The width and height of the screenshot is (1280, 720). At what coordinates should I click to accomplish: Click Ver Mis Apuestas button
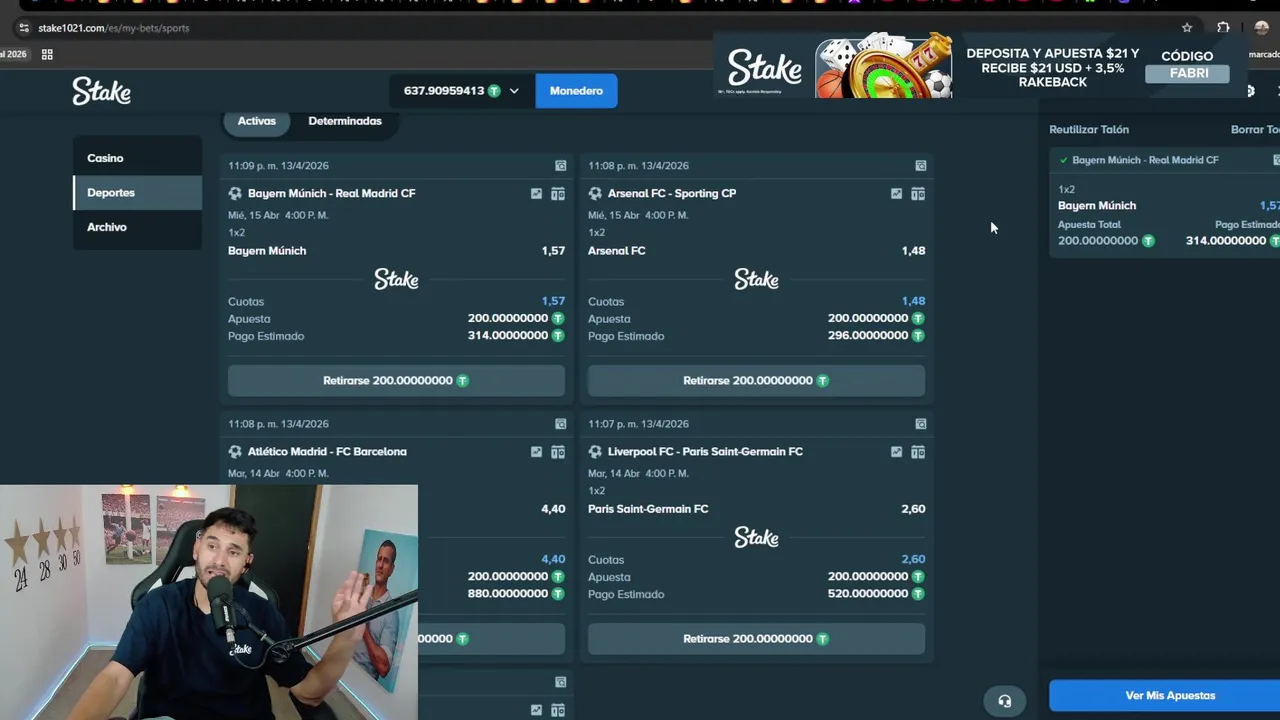click(x=1166, y=696)
